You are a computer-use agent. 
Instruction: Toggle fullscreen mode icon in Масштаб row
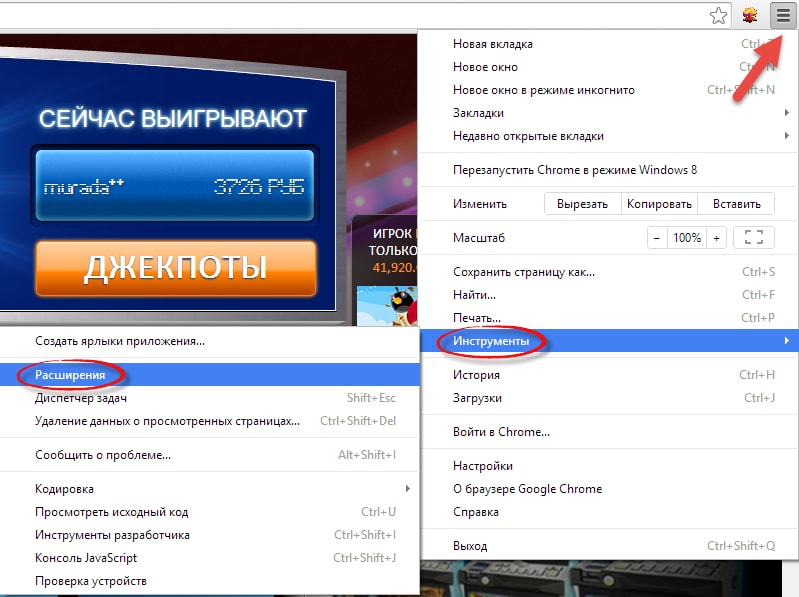pos(754,238)
